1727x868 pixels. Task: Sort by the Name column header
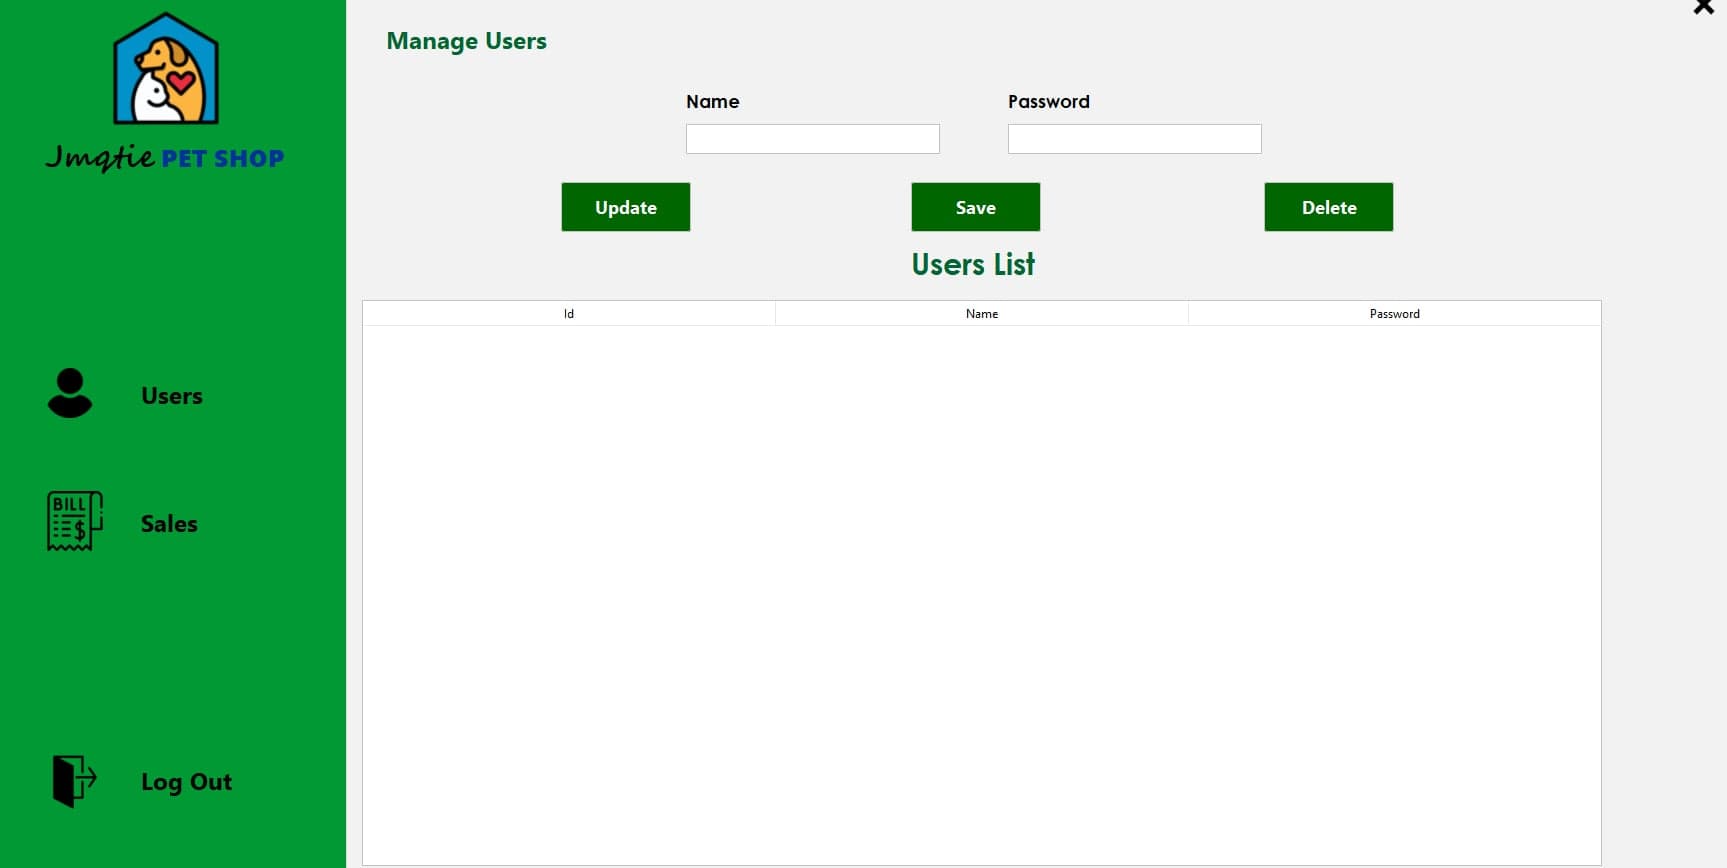(x=982, y=314)
